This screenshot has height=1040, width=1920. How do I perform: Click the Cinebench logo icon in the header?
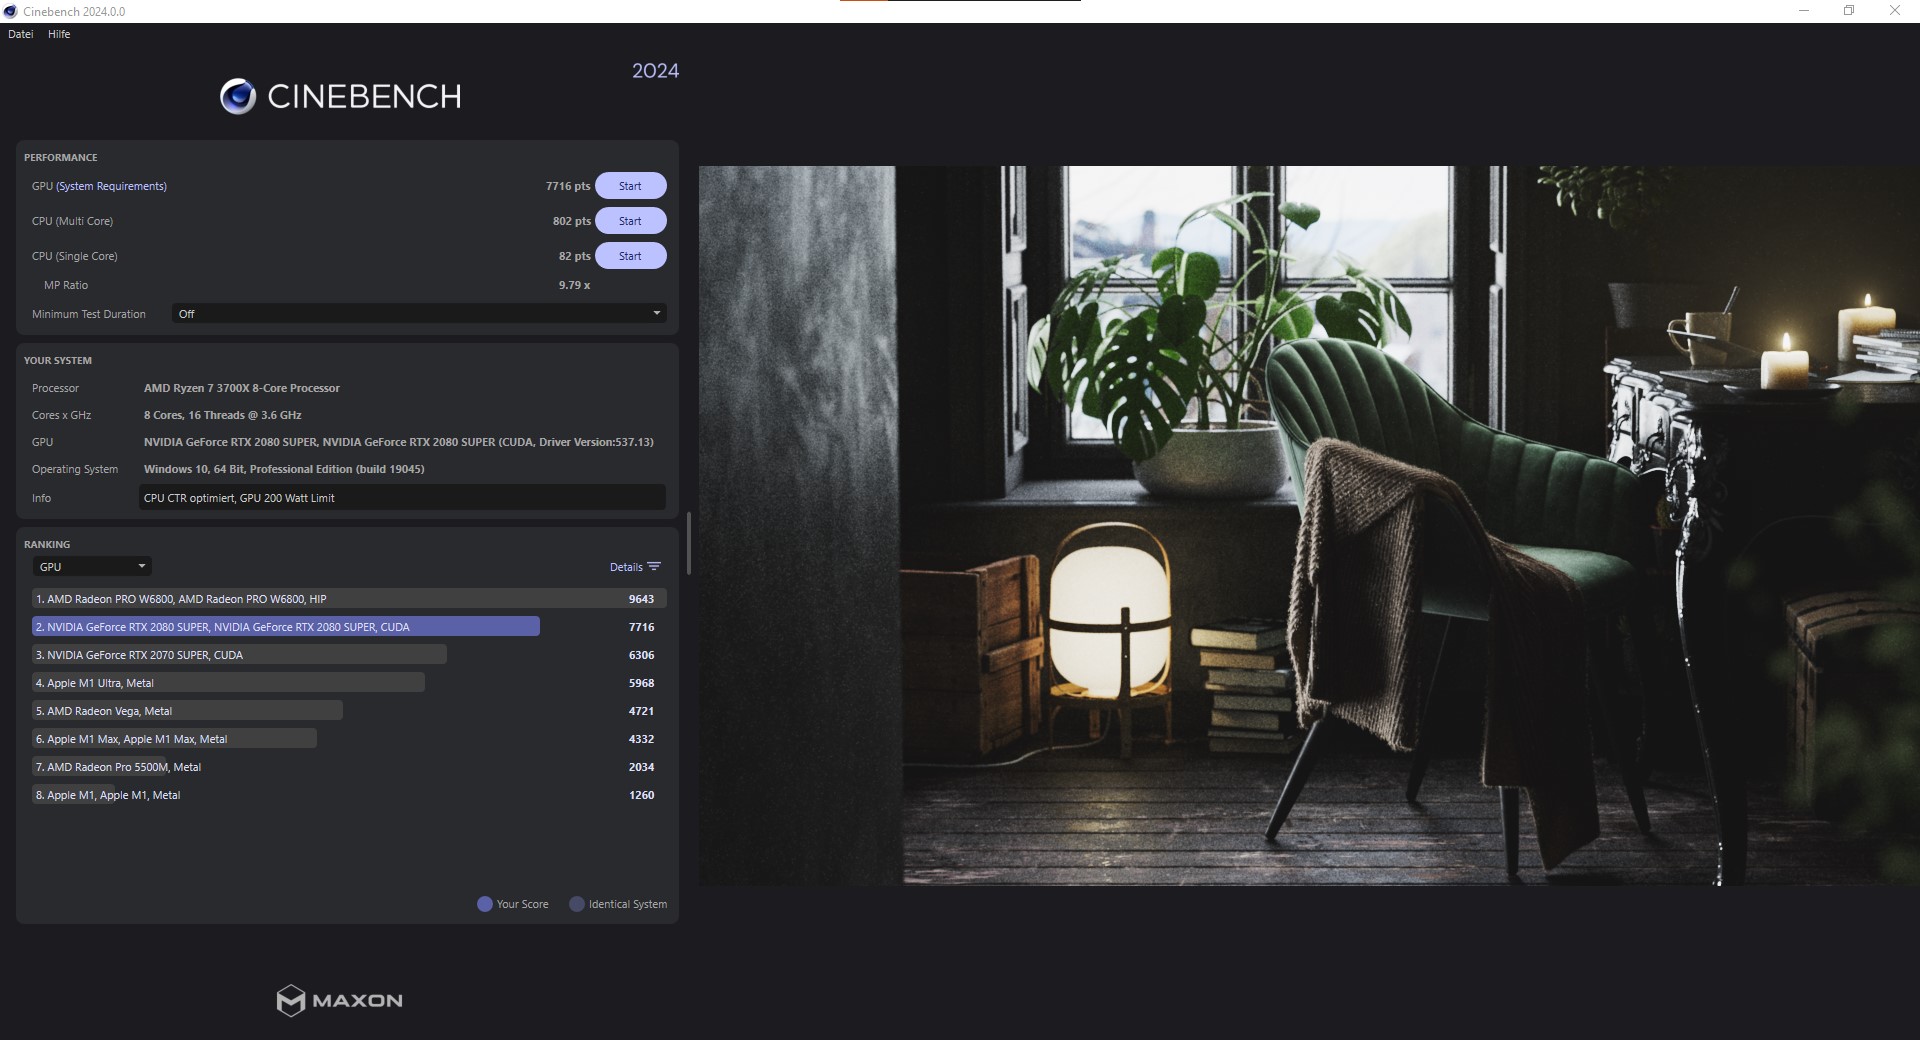pyautogui.click(x=238, y=95)
